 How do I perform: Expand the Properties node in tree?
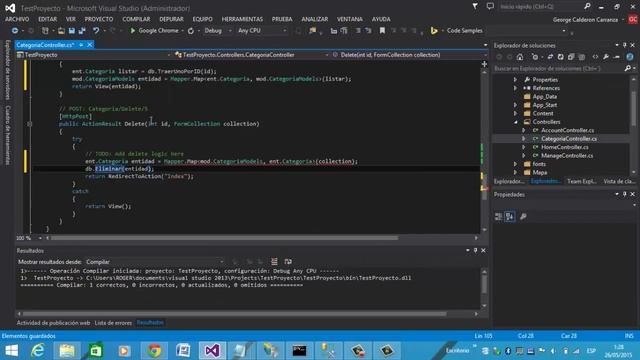(516, 80)
